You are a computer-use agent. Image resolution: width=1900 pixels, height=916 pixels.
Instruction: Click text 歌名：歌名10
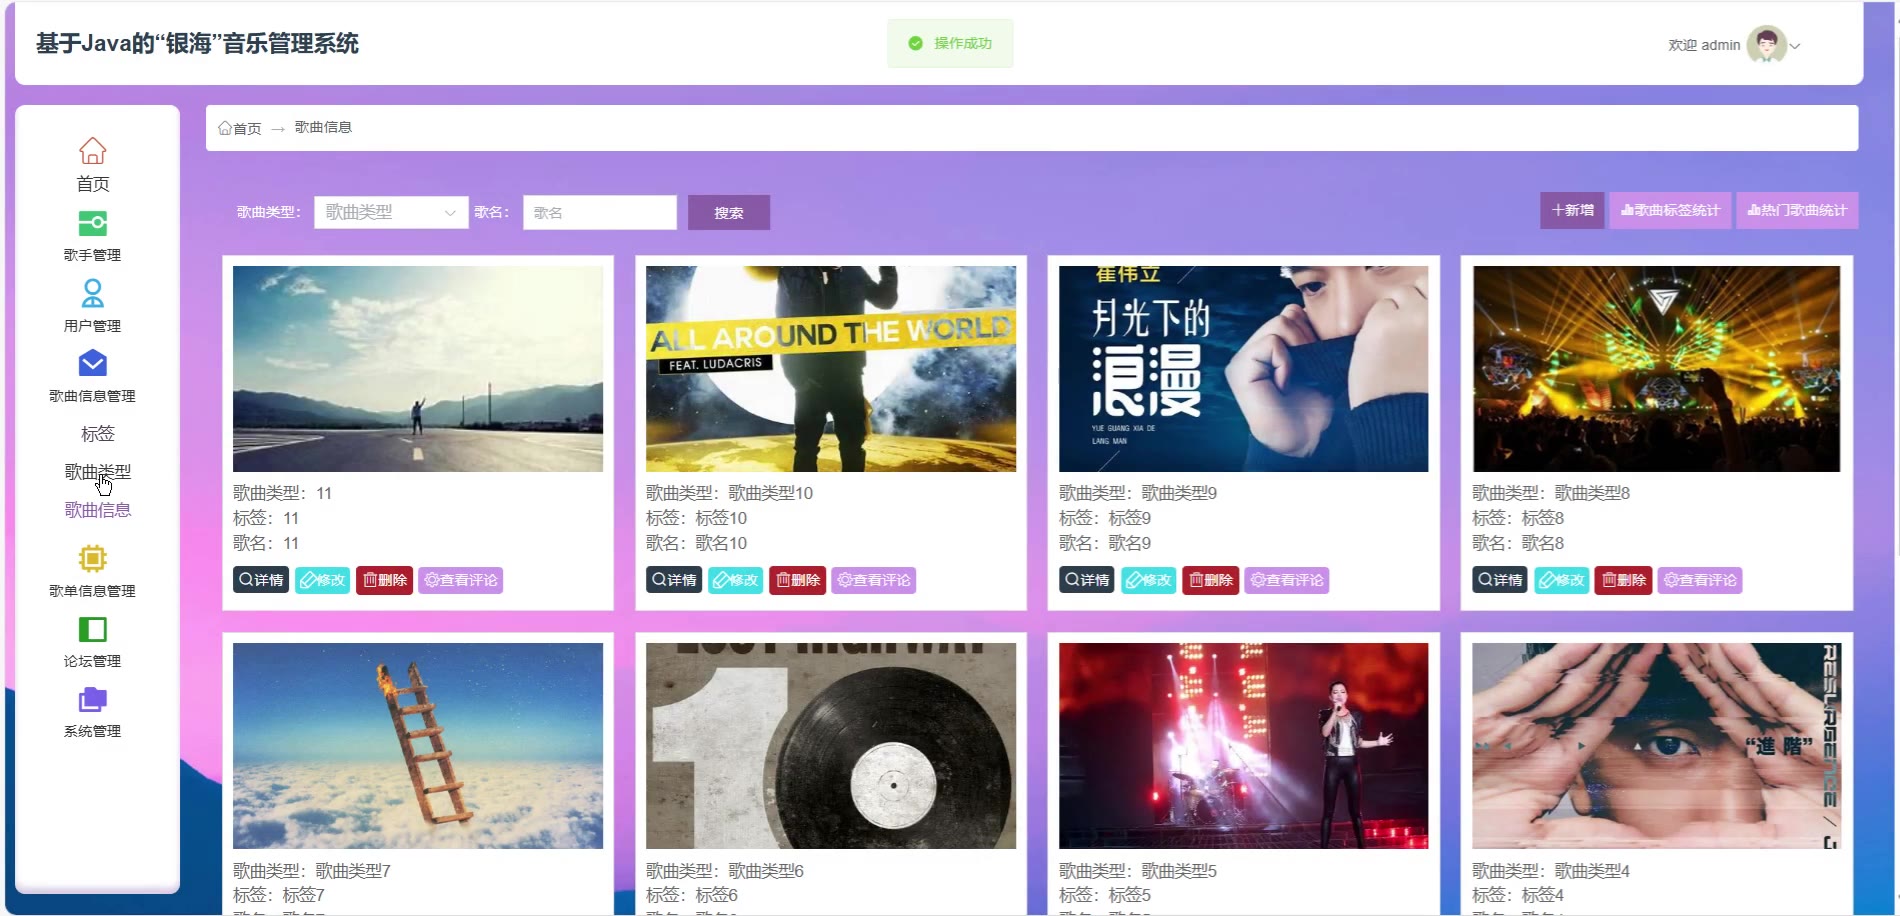click(697, 543)
